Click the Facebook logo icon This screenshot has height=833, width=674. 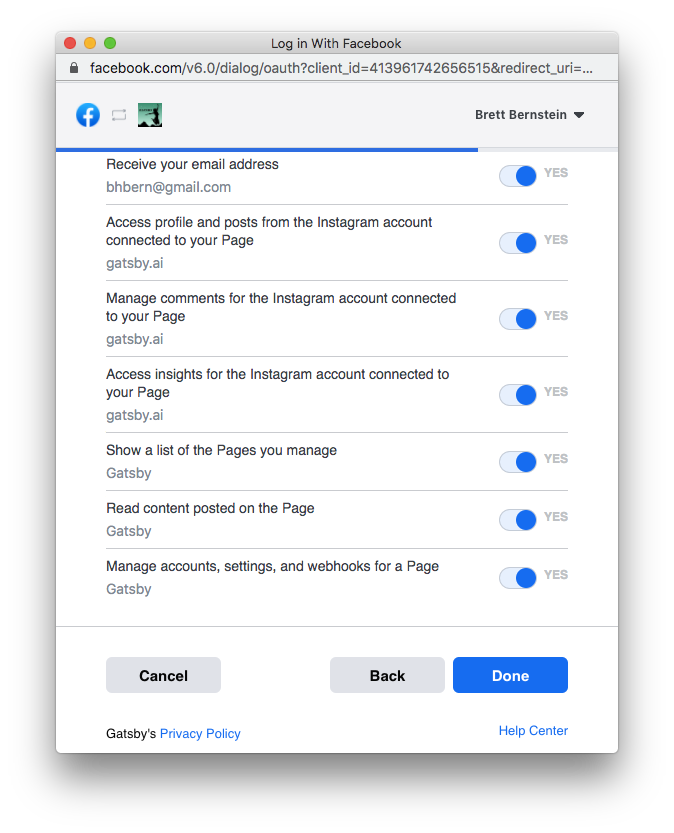point(88,115)
